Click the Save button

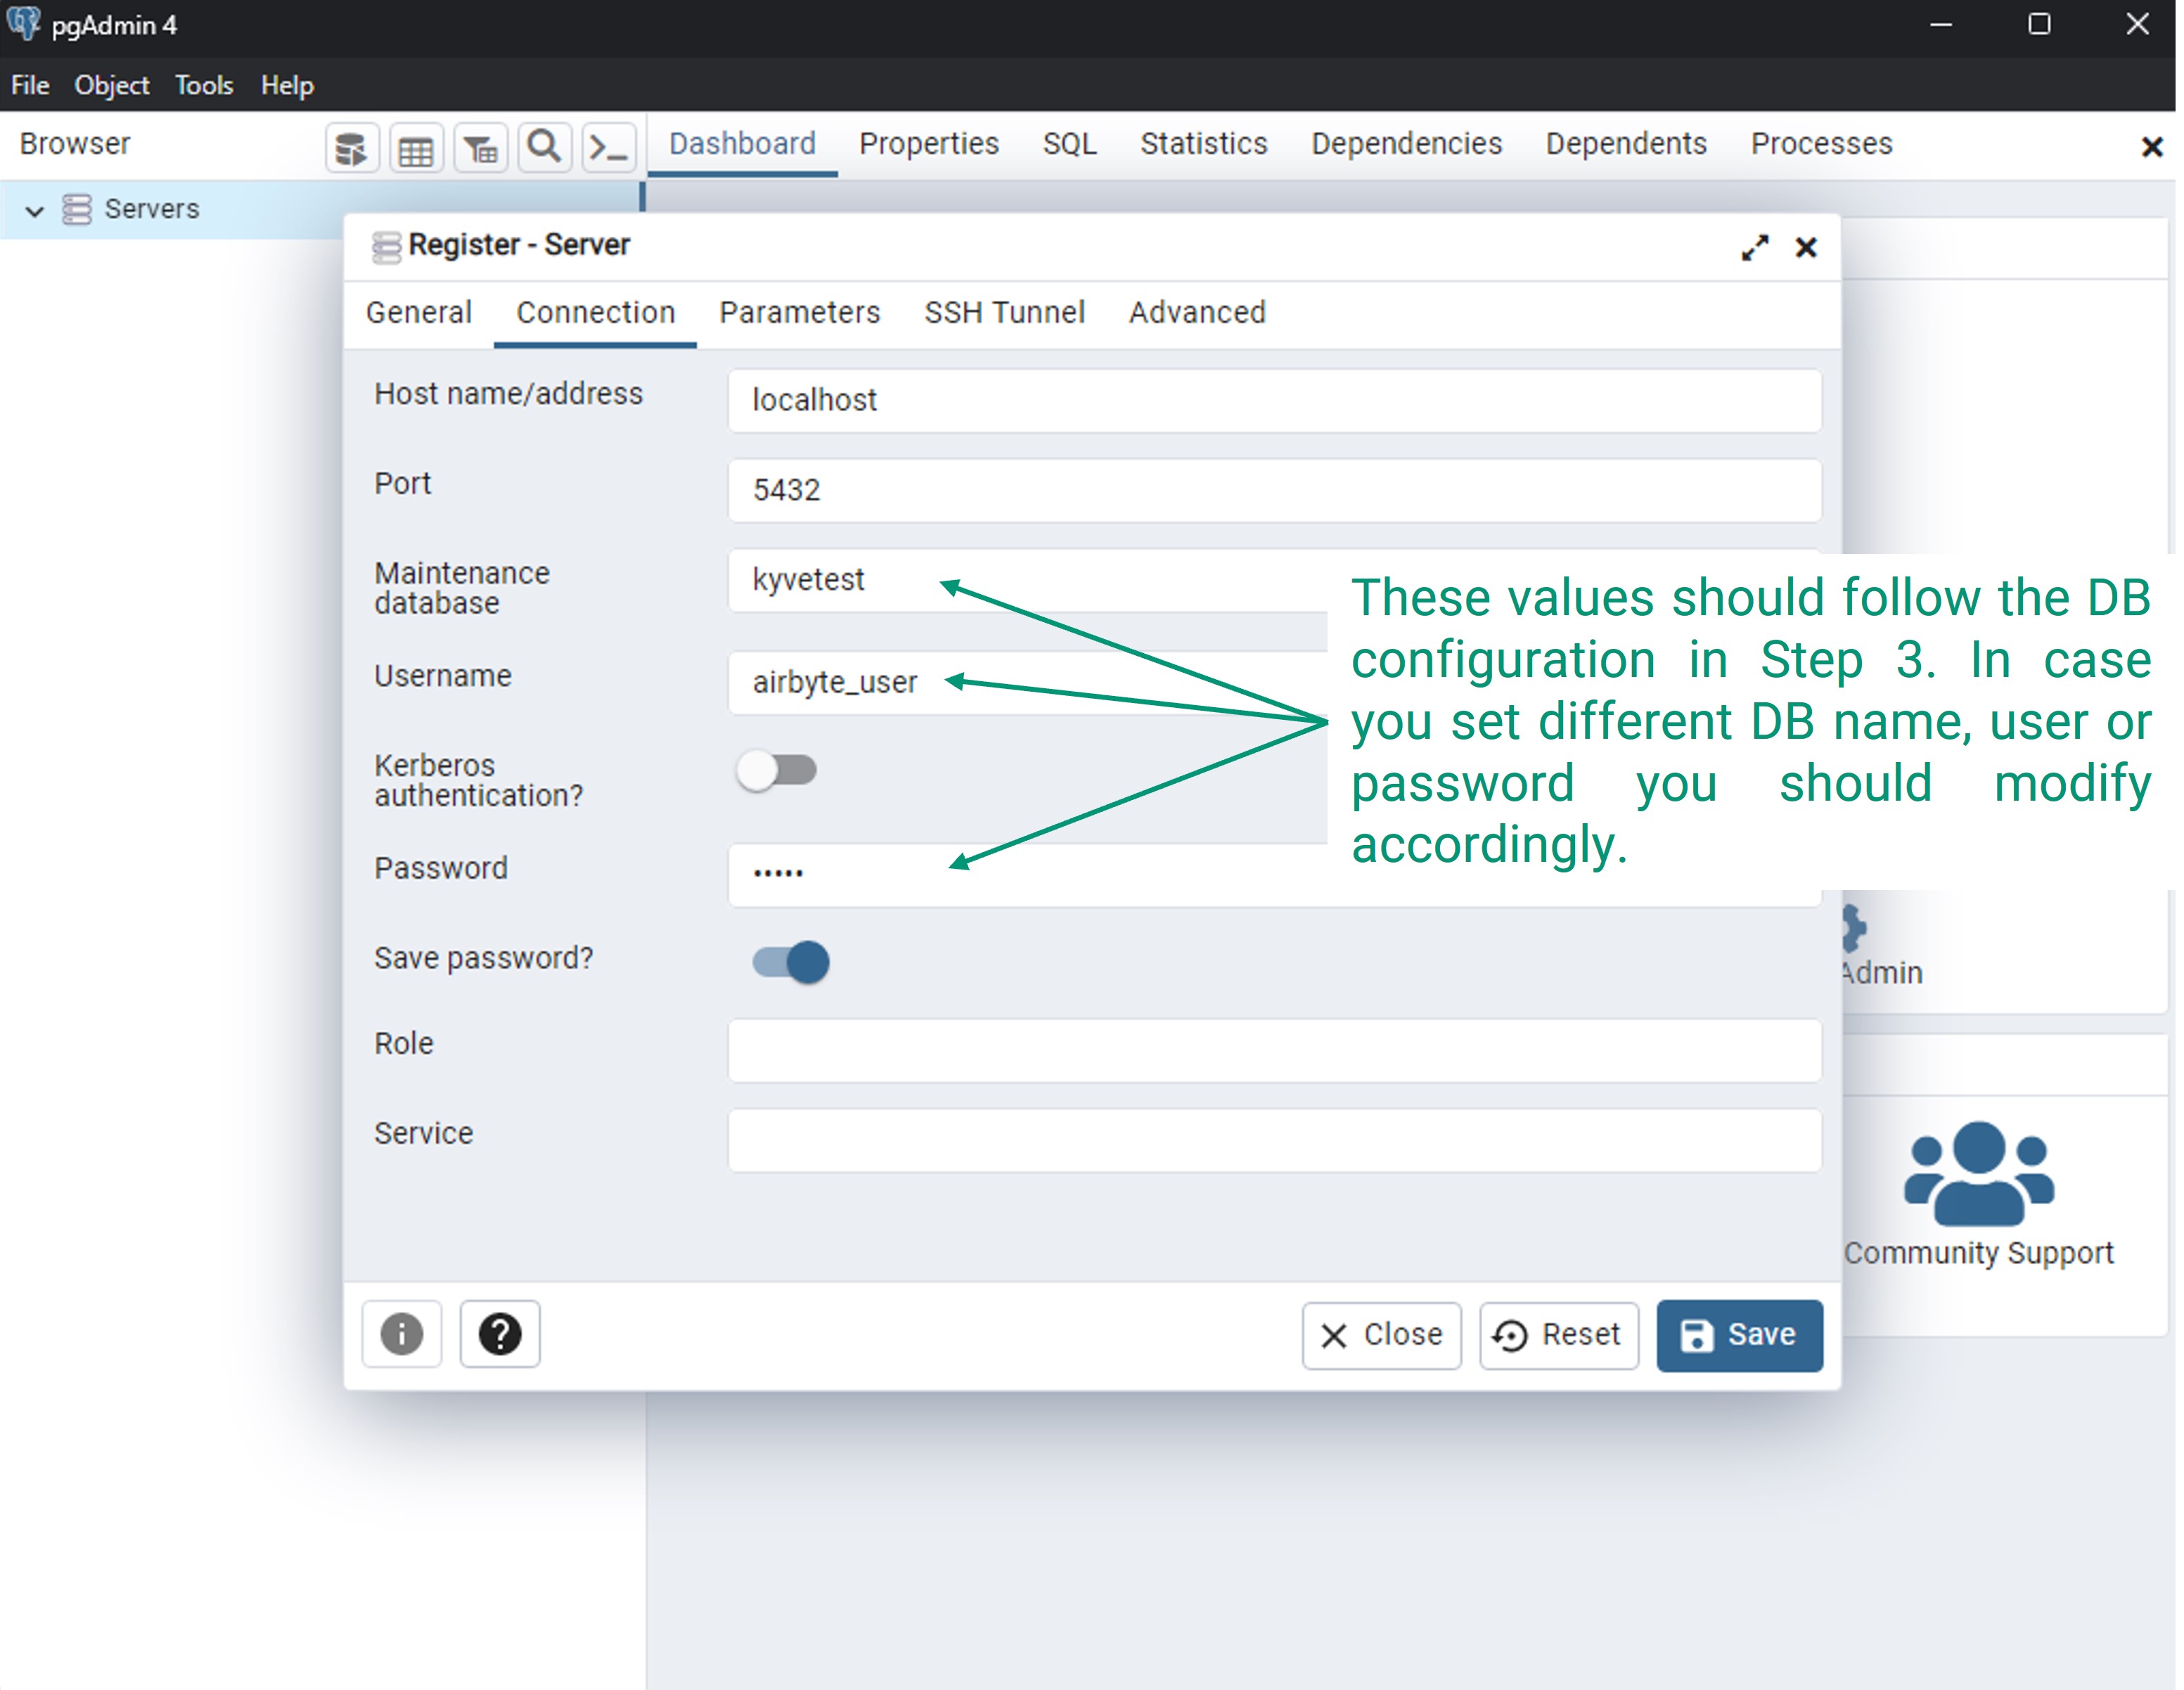(x=1739, y=1335)
